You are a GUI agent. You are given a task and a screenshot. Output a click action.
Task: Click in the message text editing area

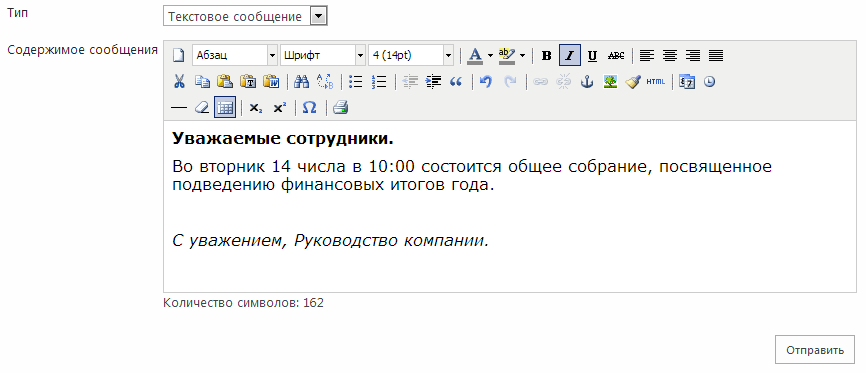pyautogui.click(x=509, y=206)
